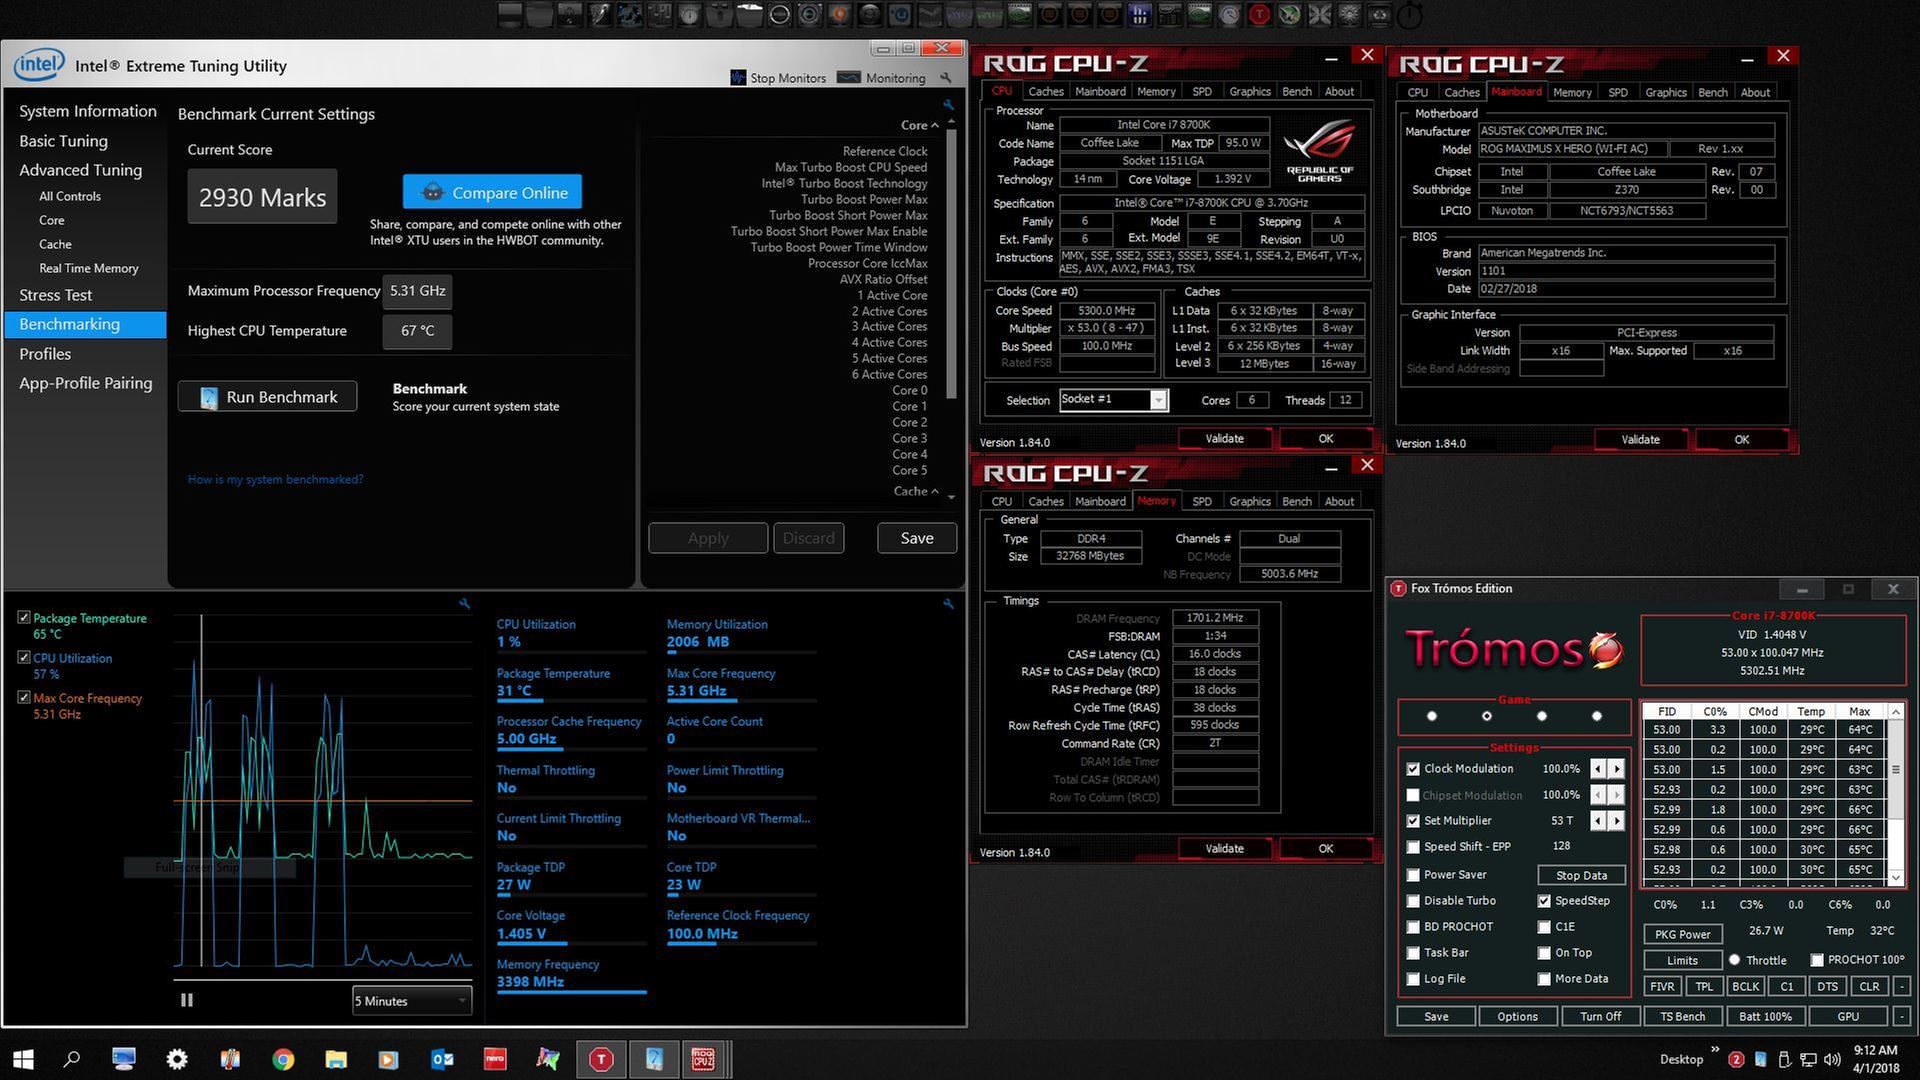
Task: Click the volume speaker icon in system tray
Action: click(x=1832, y=1059)
